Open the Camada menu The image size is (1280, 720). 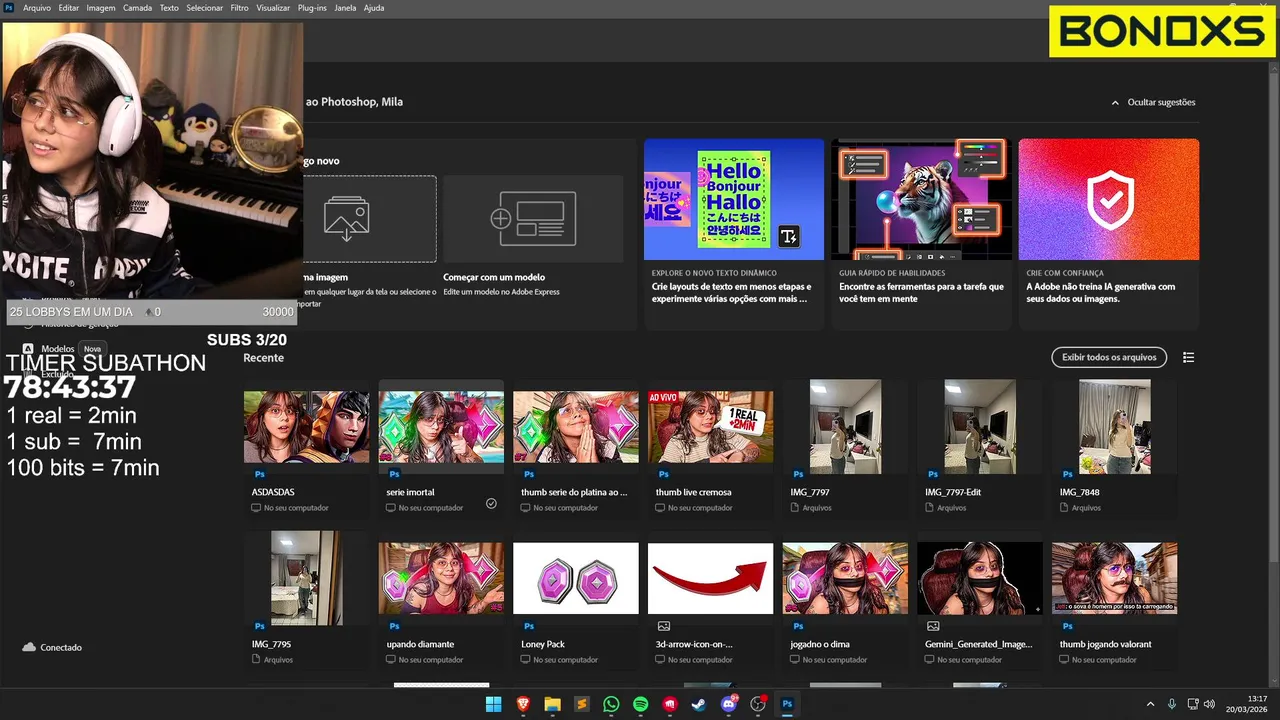coord(138,7)
